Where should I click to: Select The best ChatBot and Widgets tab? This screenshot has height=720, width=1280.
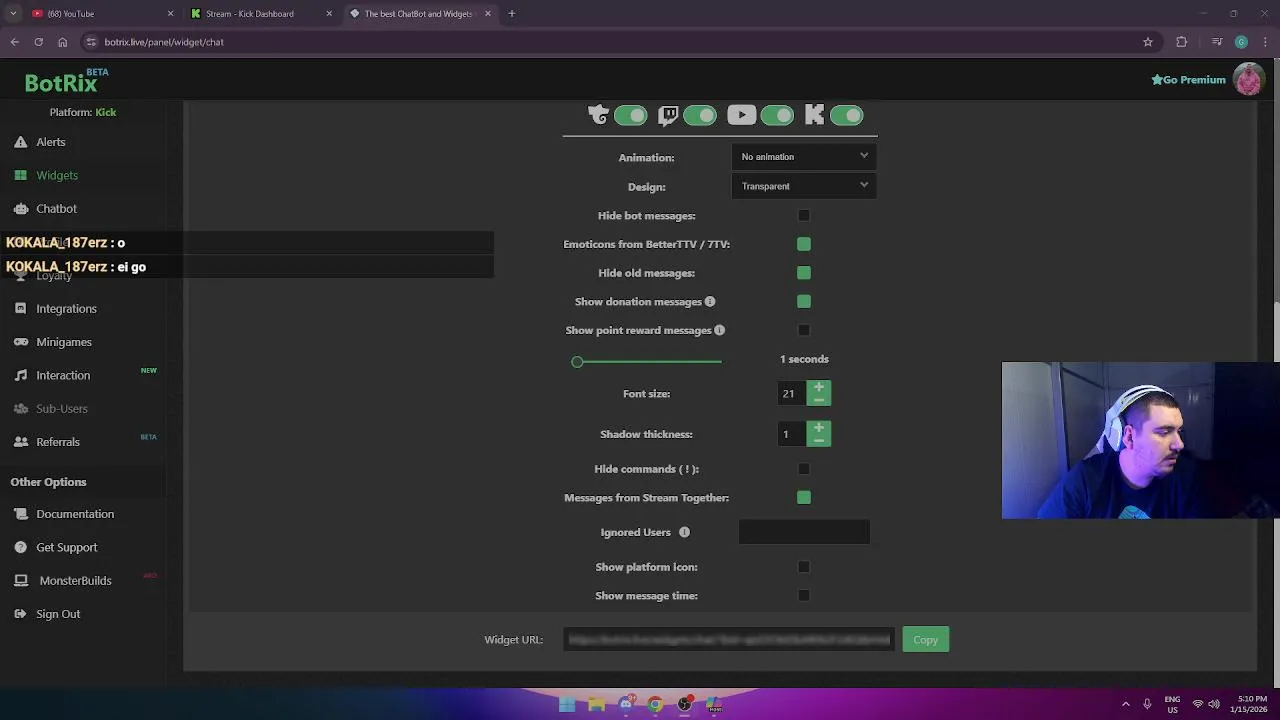(420, 13)
